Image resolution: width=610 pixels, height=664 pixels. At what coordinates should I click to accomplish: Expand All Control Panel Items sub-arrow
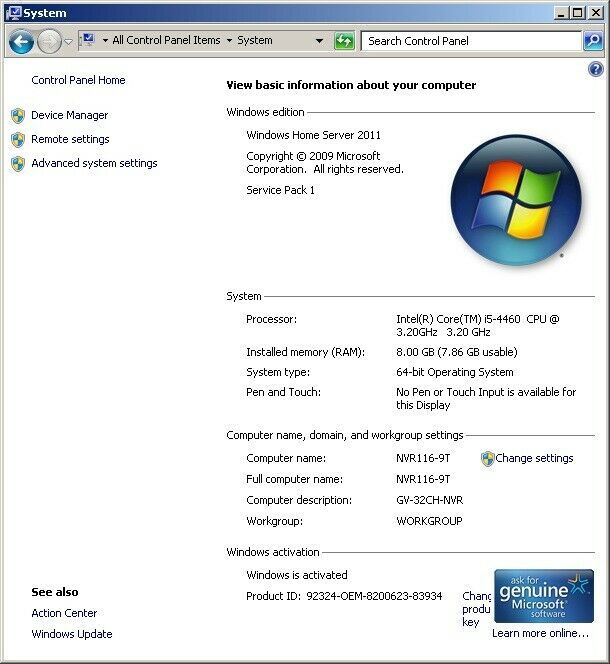pyautogui.click(x=229, y=41)
